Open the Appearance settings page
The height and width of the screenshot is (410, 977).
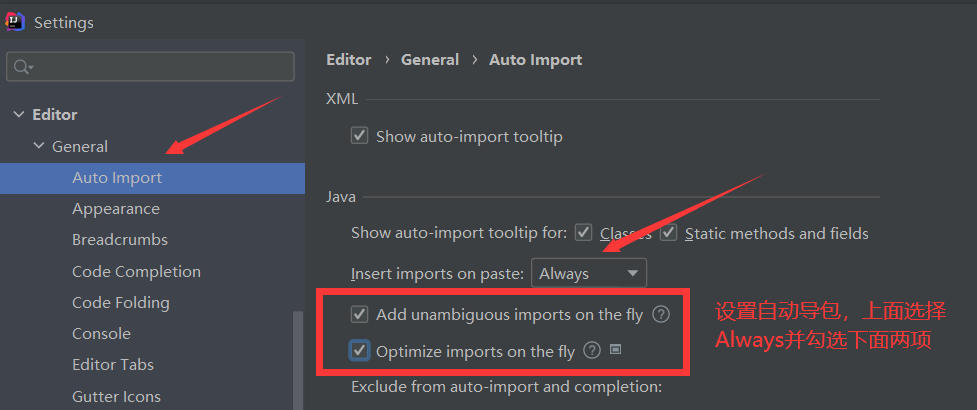(x=116, y=209)
